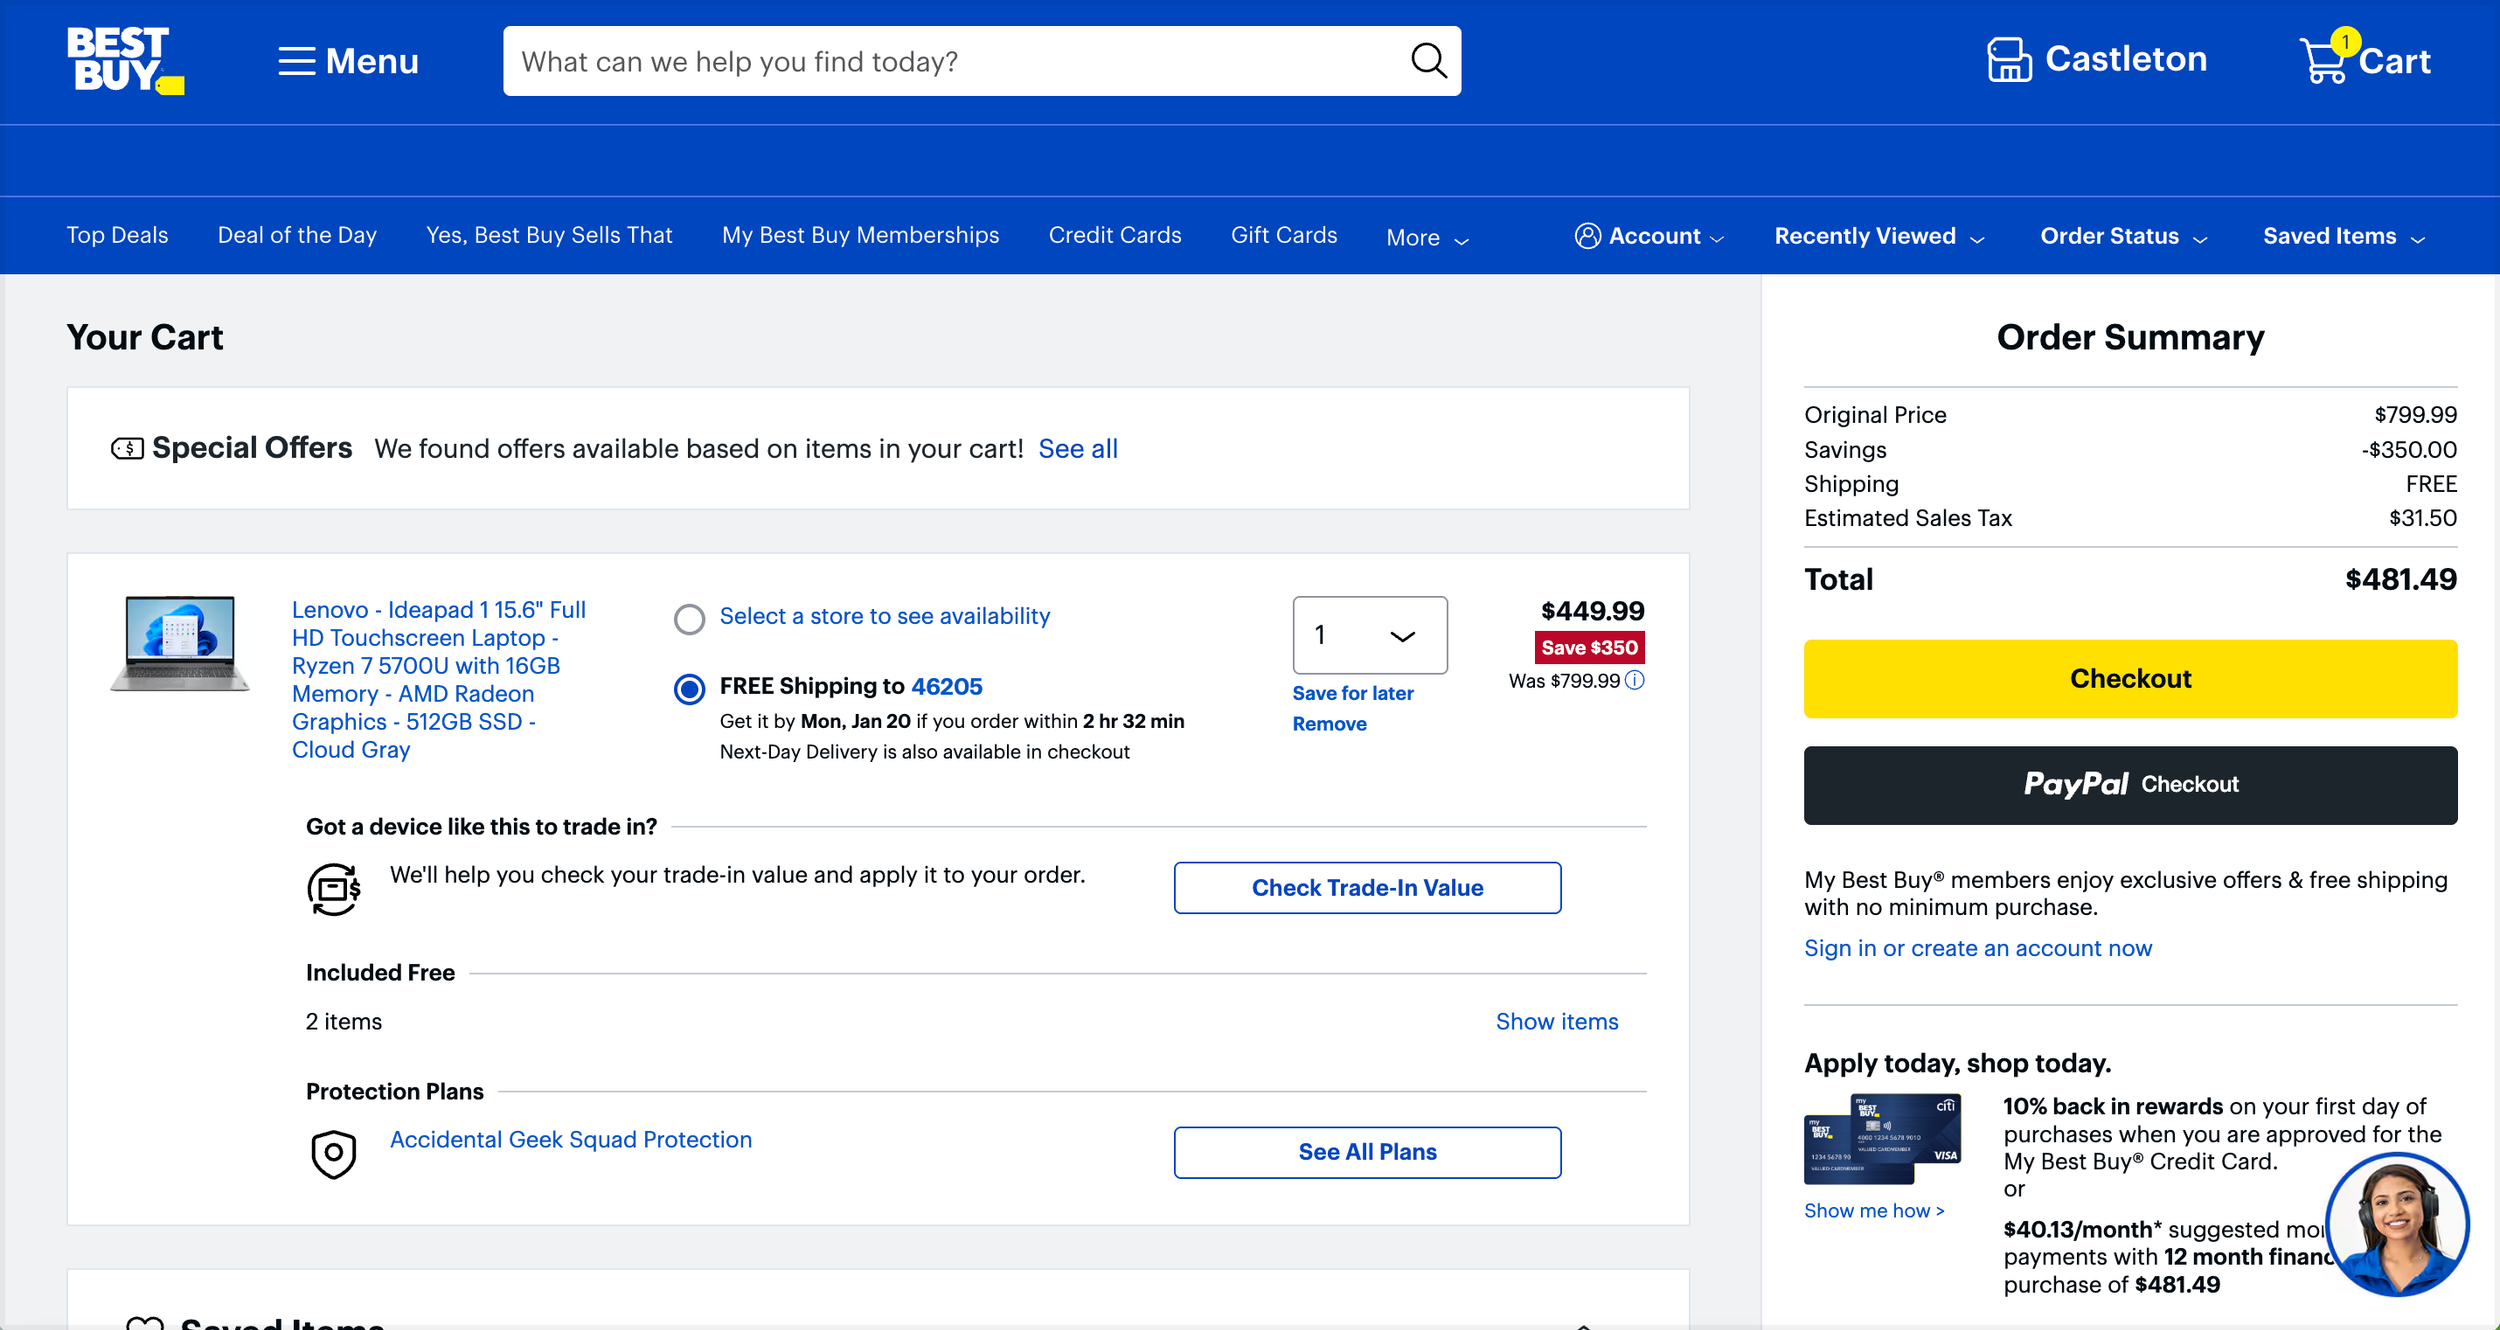2500x1330 pixels.
Task: Select store pickup availability radio button
Action: pos(689,619)
